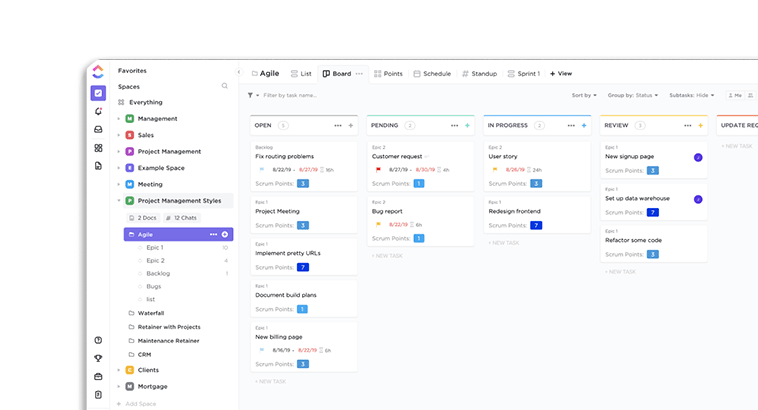This screenshot has width=758, height=410.
Task: Open the notifications bell in left rail
Action: 98,111
